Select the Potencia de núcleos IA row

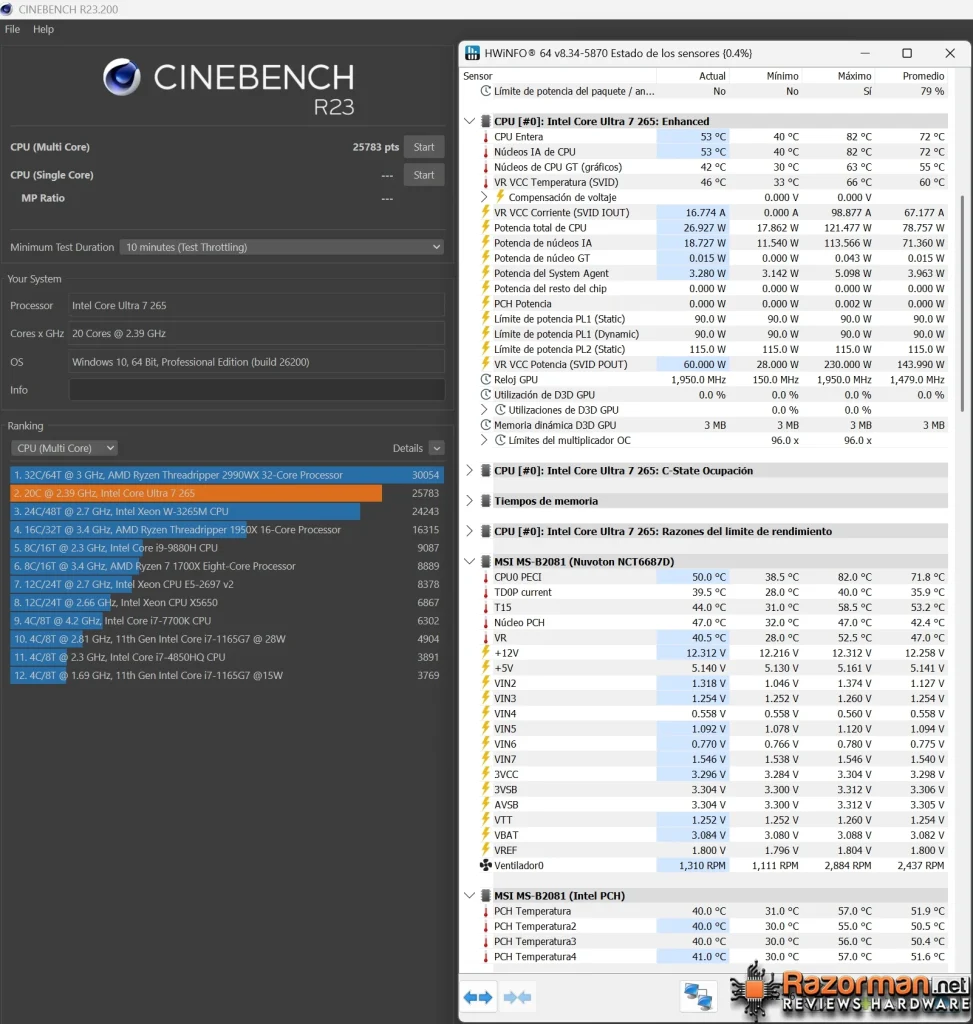[x=714, y=242]
